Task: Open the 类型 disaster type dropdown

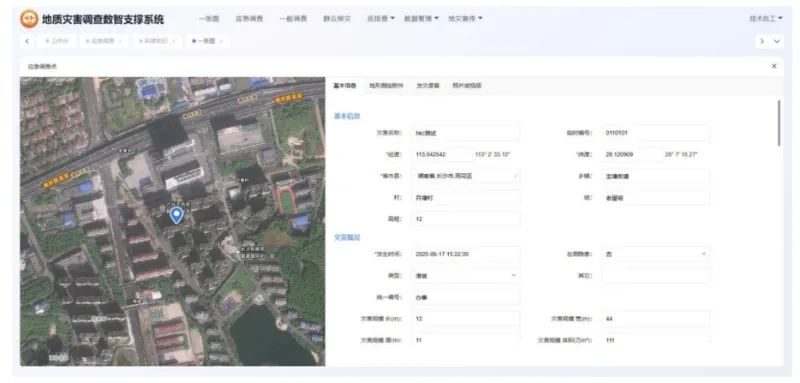Action: (465, 275)
